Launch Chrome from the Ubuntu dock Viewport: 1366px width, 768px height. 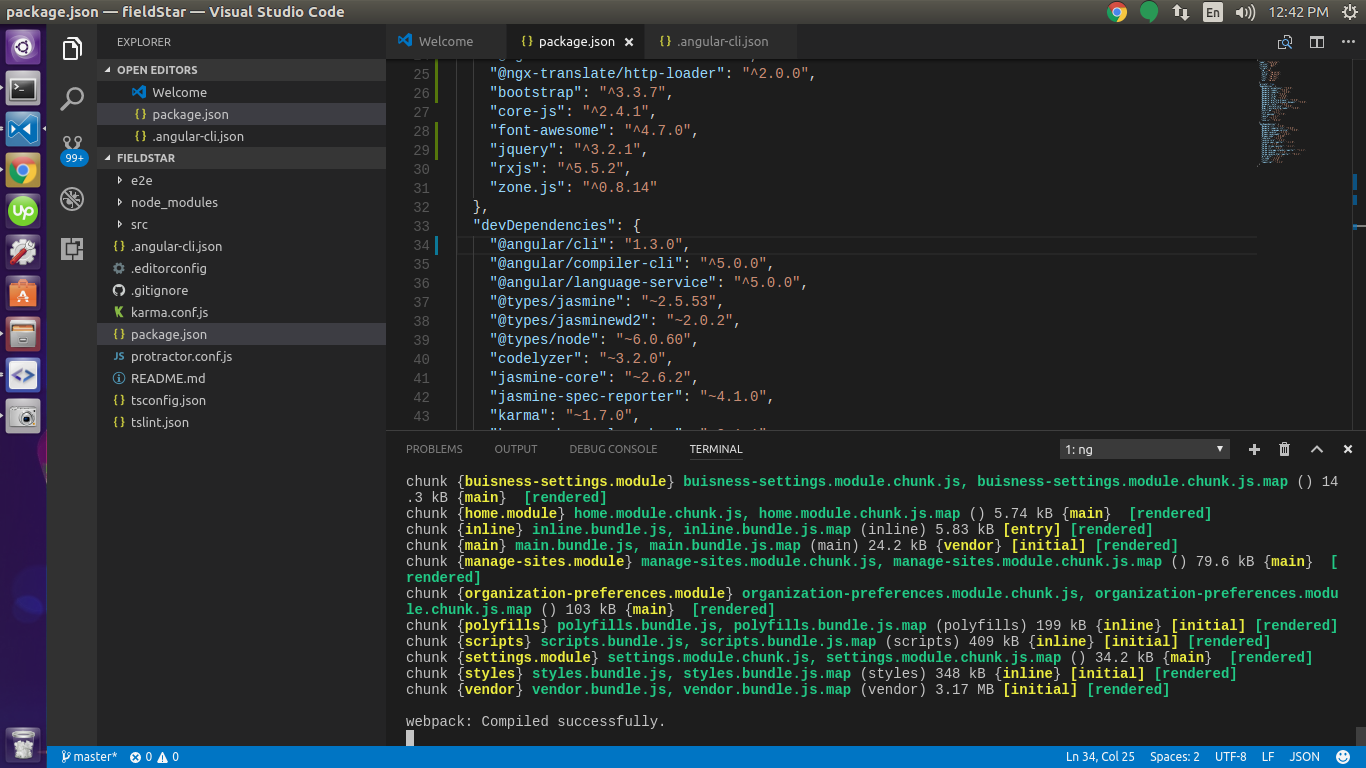22,170
